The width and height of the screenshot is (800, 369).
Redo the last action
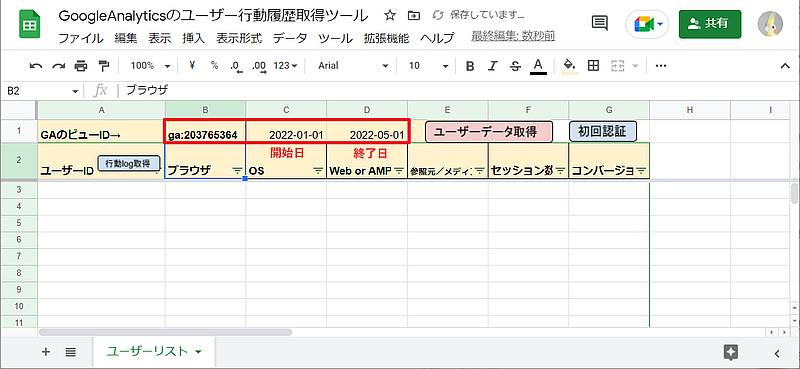(x=59, y=66)
